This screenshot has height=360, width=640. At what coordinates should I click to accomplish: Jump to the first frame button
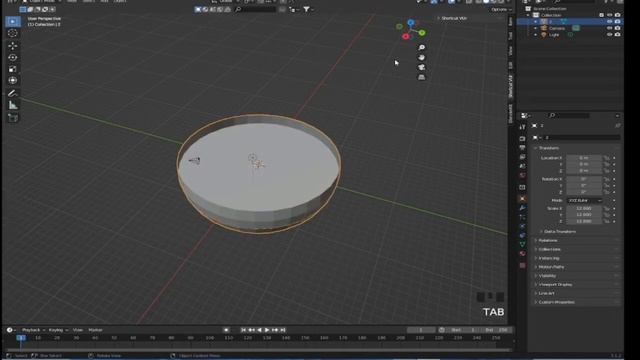pyautogui.click(x=243, y=330)
